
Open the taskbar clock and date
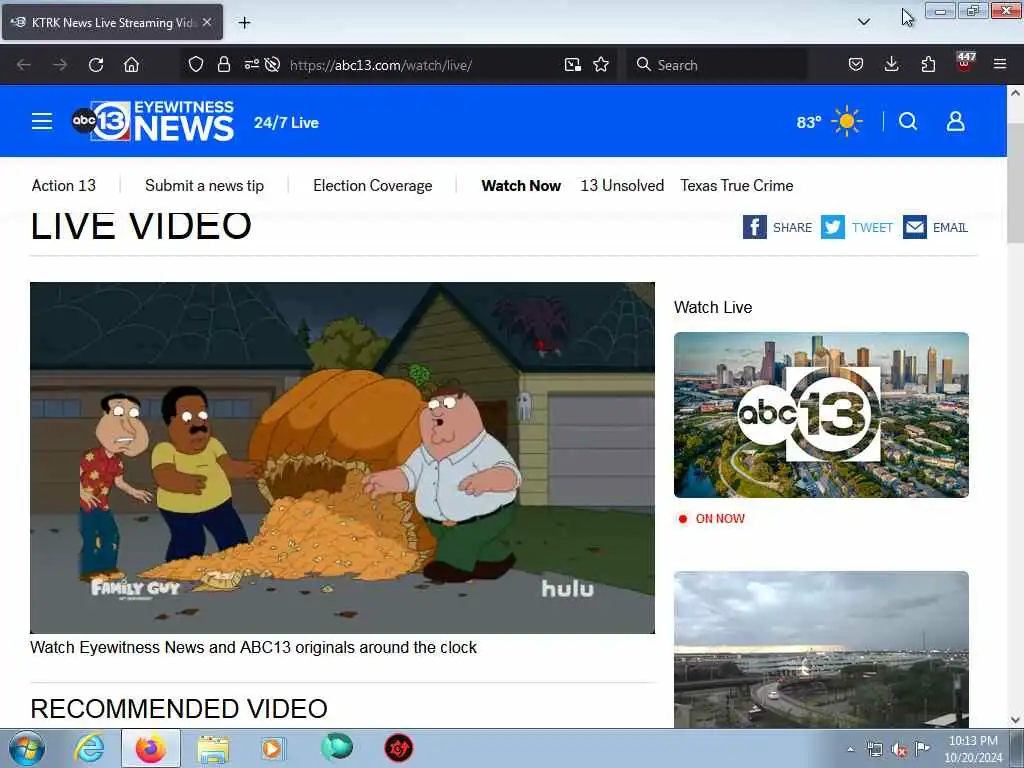pos(973,749)
